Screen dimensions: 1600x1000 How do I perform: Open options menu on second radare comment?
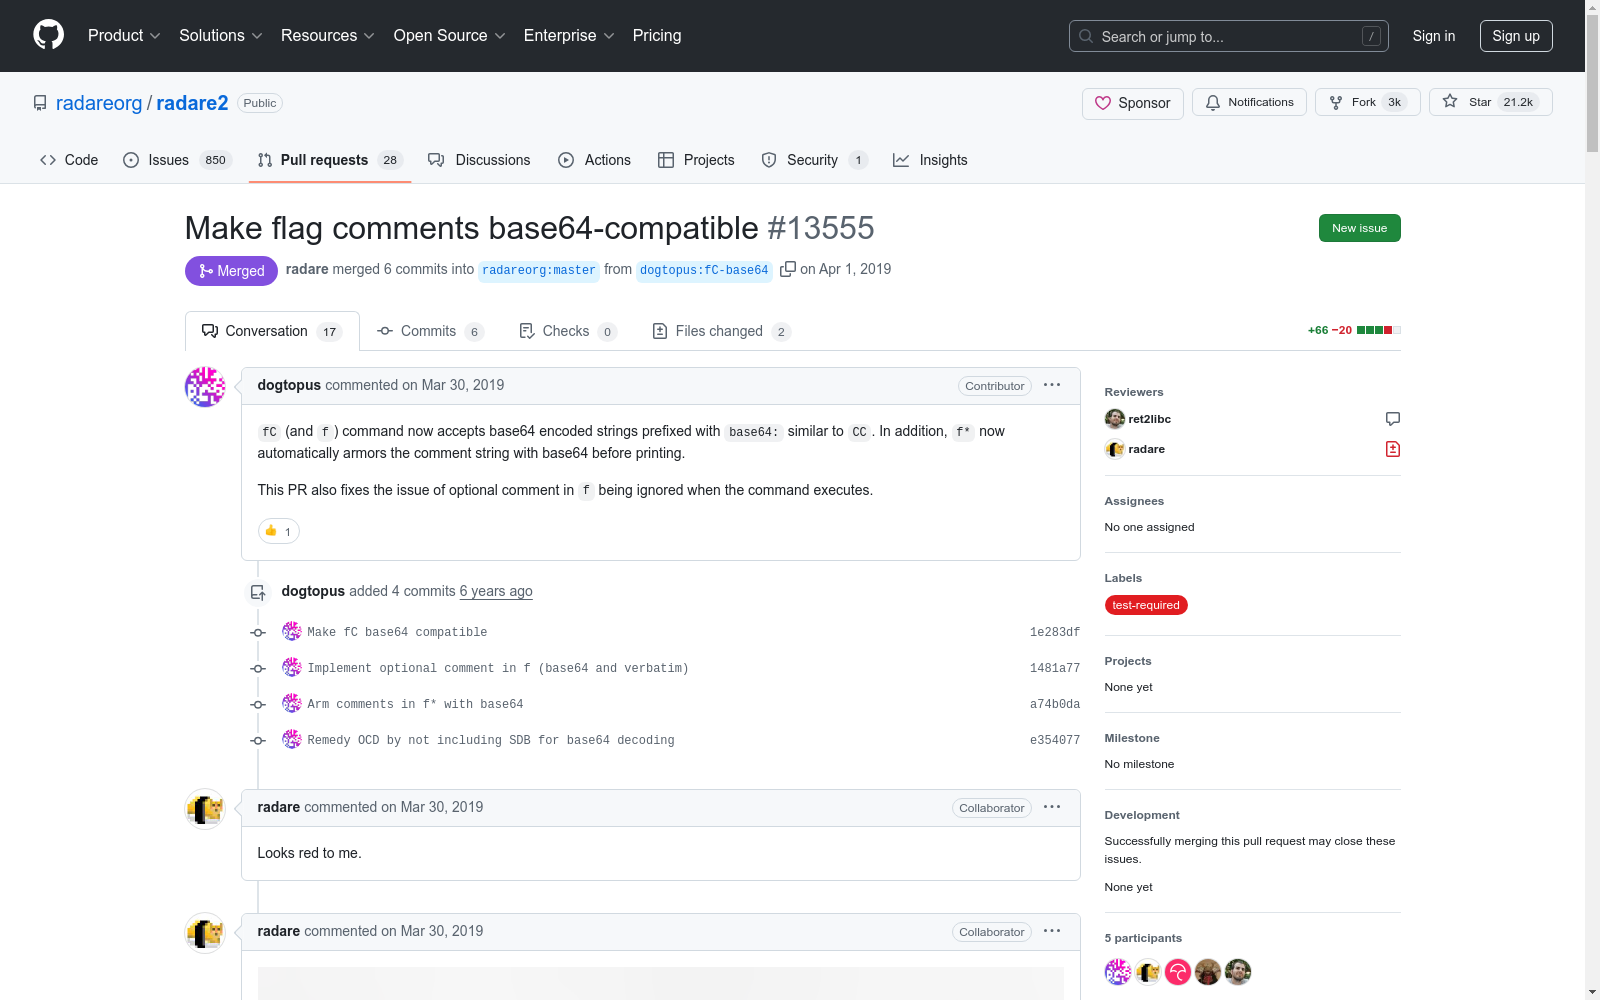pyautogui.click(x=1052, y=931)
